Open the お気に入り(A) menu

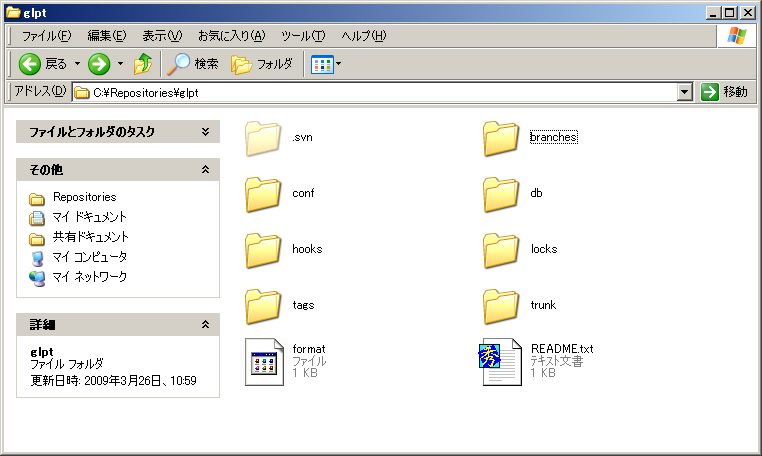point(231,35)
